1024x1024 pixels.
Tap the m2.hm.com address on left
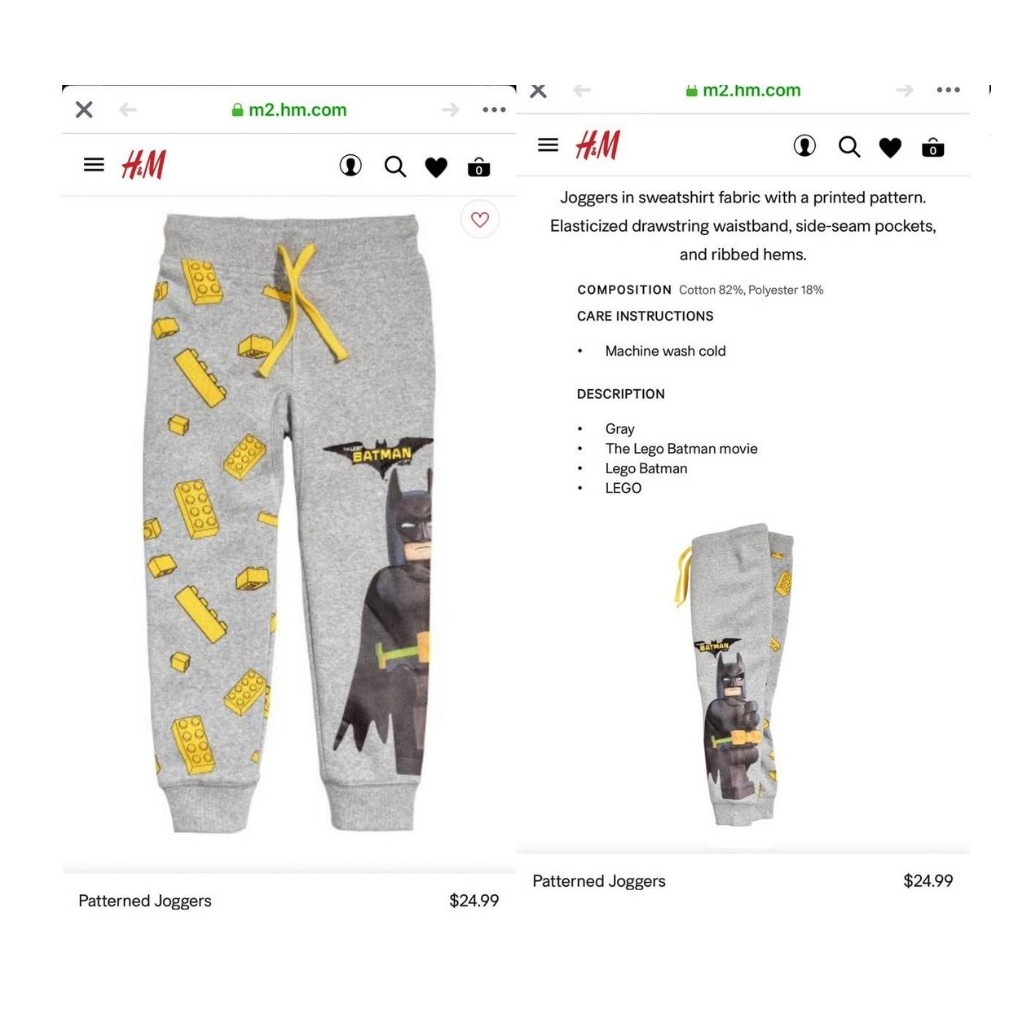pyautogui.click(x=289, y=110)
